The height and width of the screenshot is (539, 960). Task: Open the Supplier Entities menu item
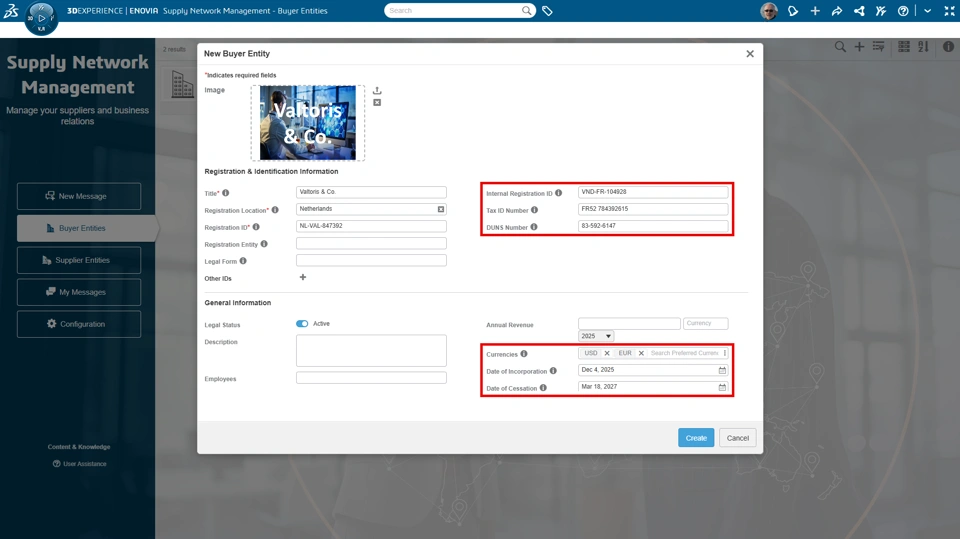tap(79, 260)
